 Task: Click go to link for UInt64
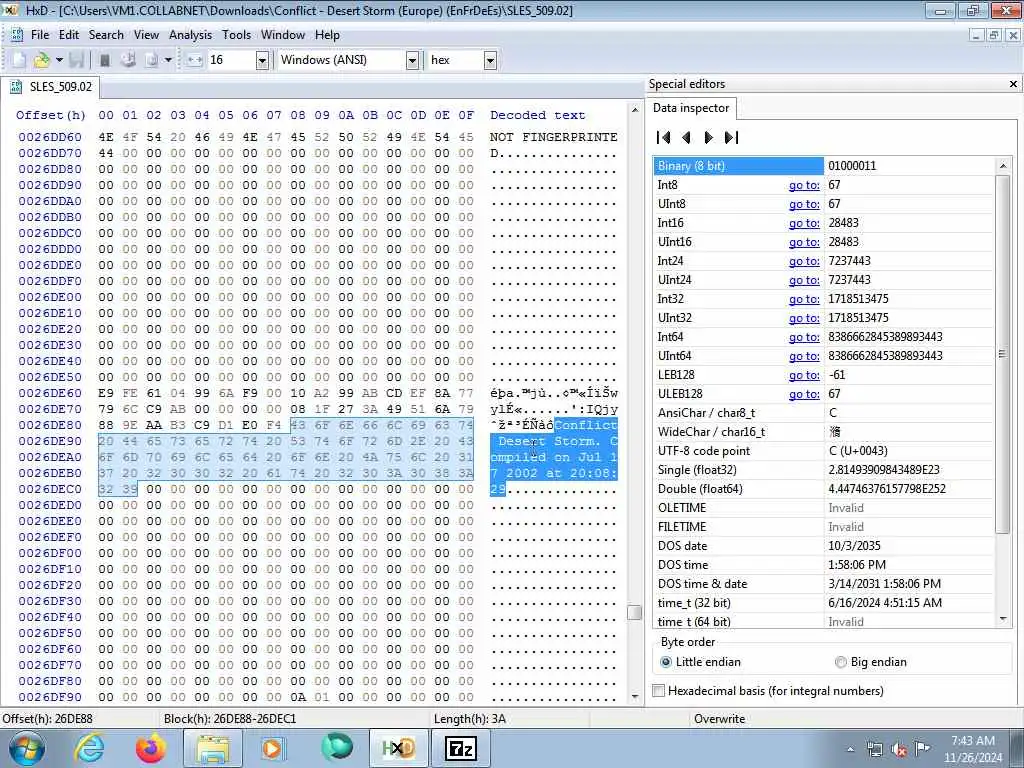coord(803,356)
